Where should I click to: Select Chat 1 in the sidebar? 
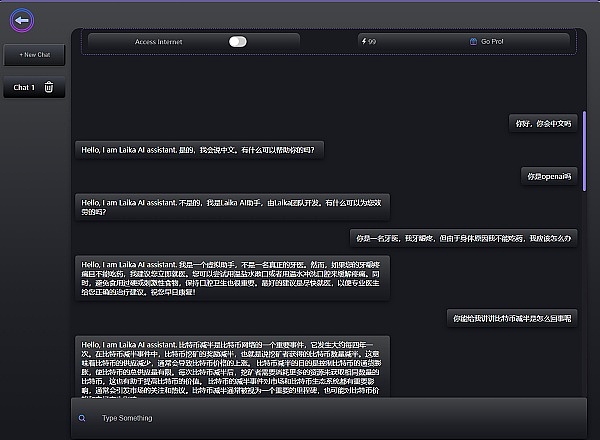(x=24, y=88)
